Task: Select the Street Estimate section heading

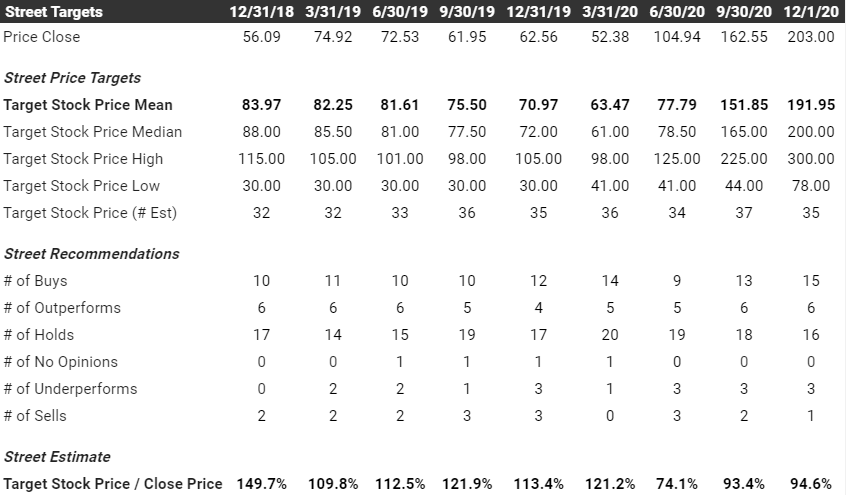Action: tap(57, 457)
